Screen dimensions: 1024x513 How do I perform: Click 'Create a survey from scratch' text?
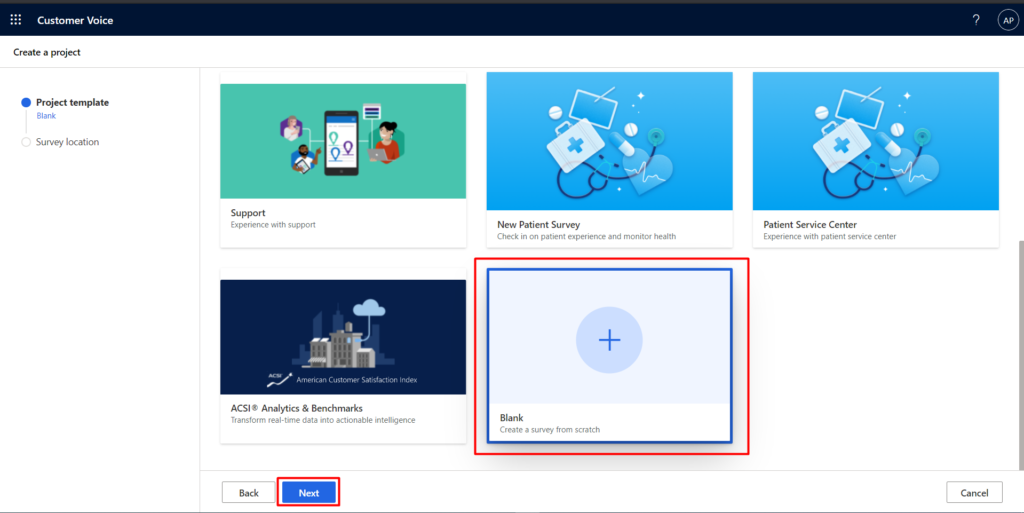[x=550, y=429]
